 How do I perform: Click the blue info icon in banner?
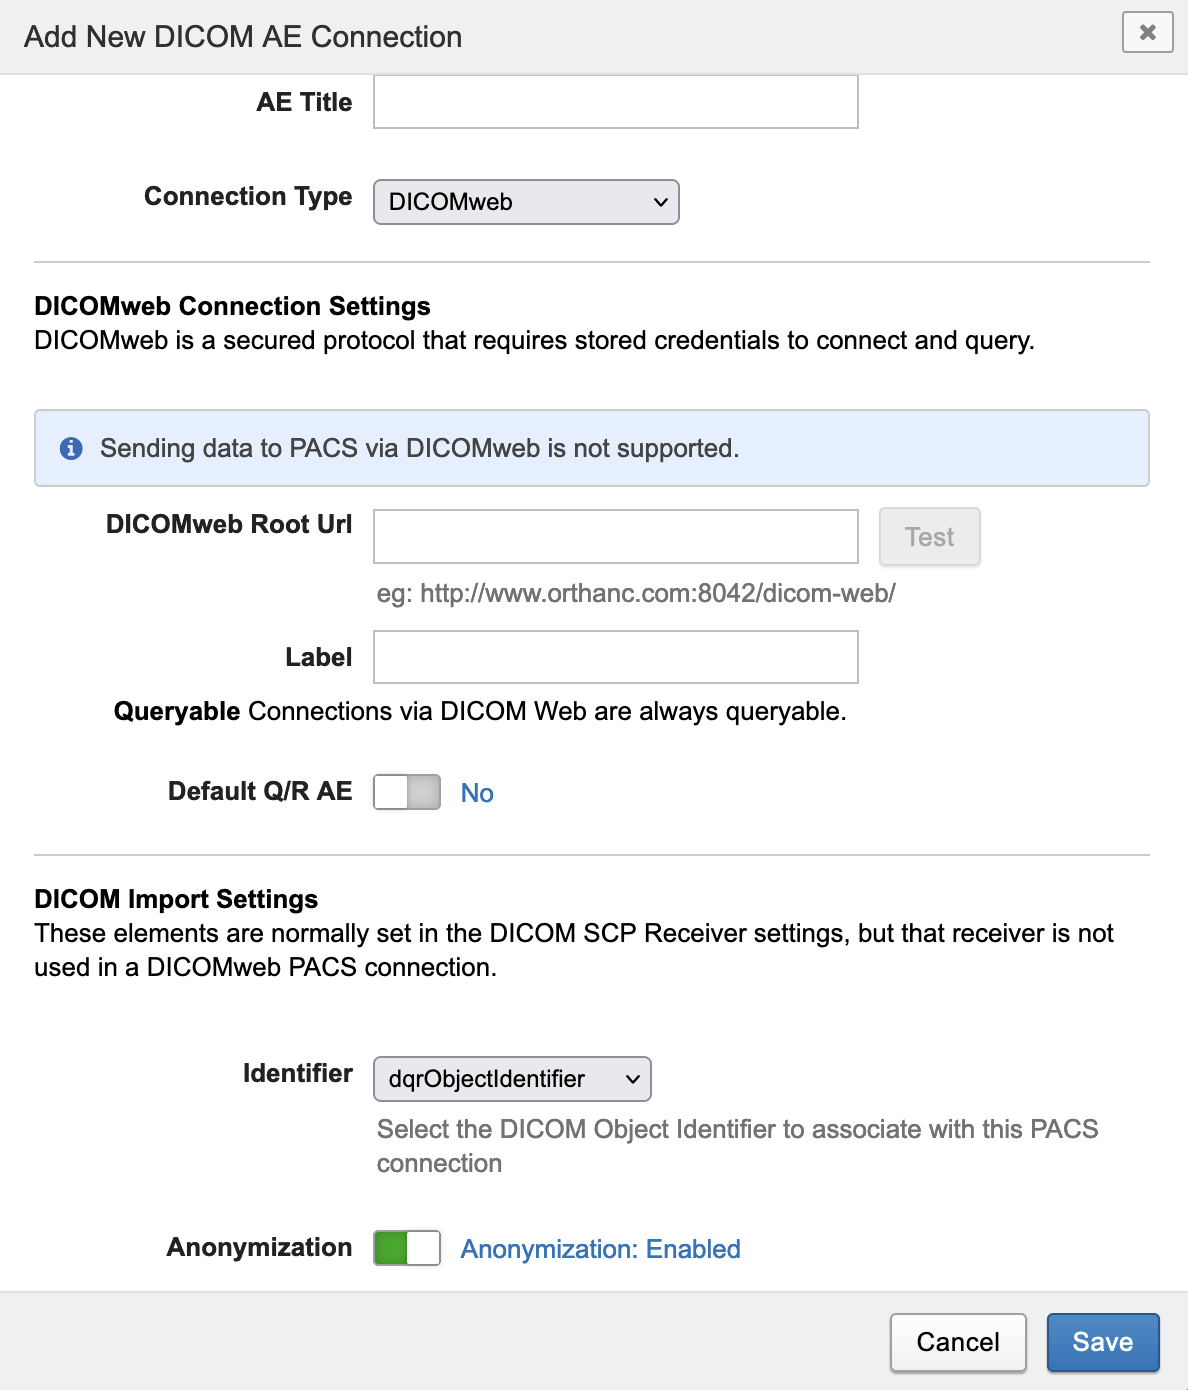[x=71, y=448]
